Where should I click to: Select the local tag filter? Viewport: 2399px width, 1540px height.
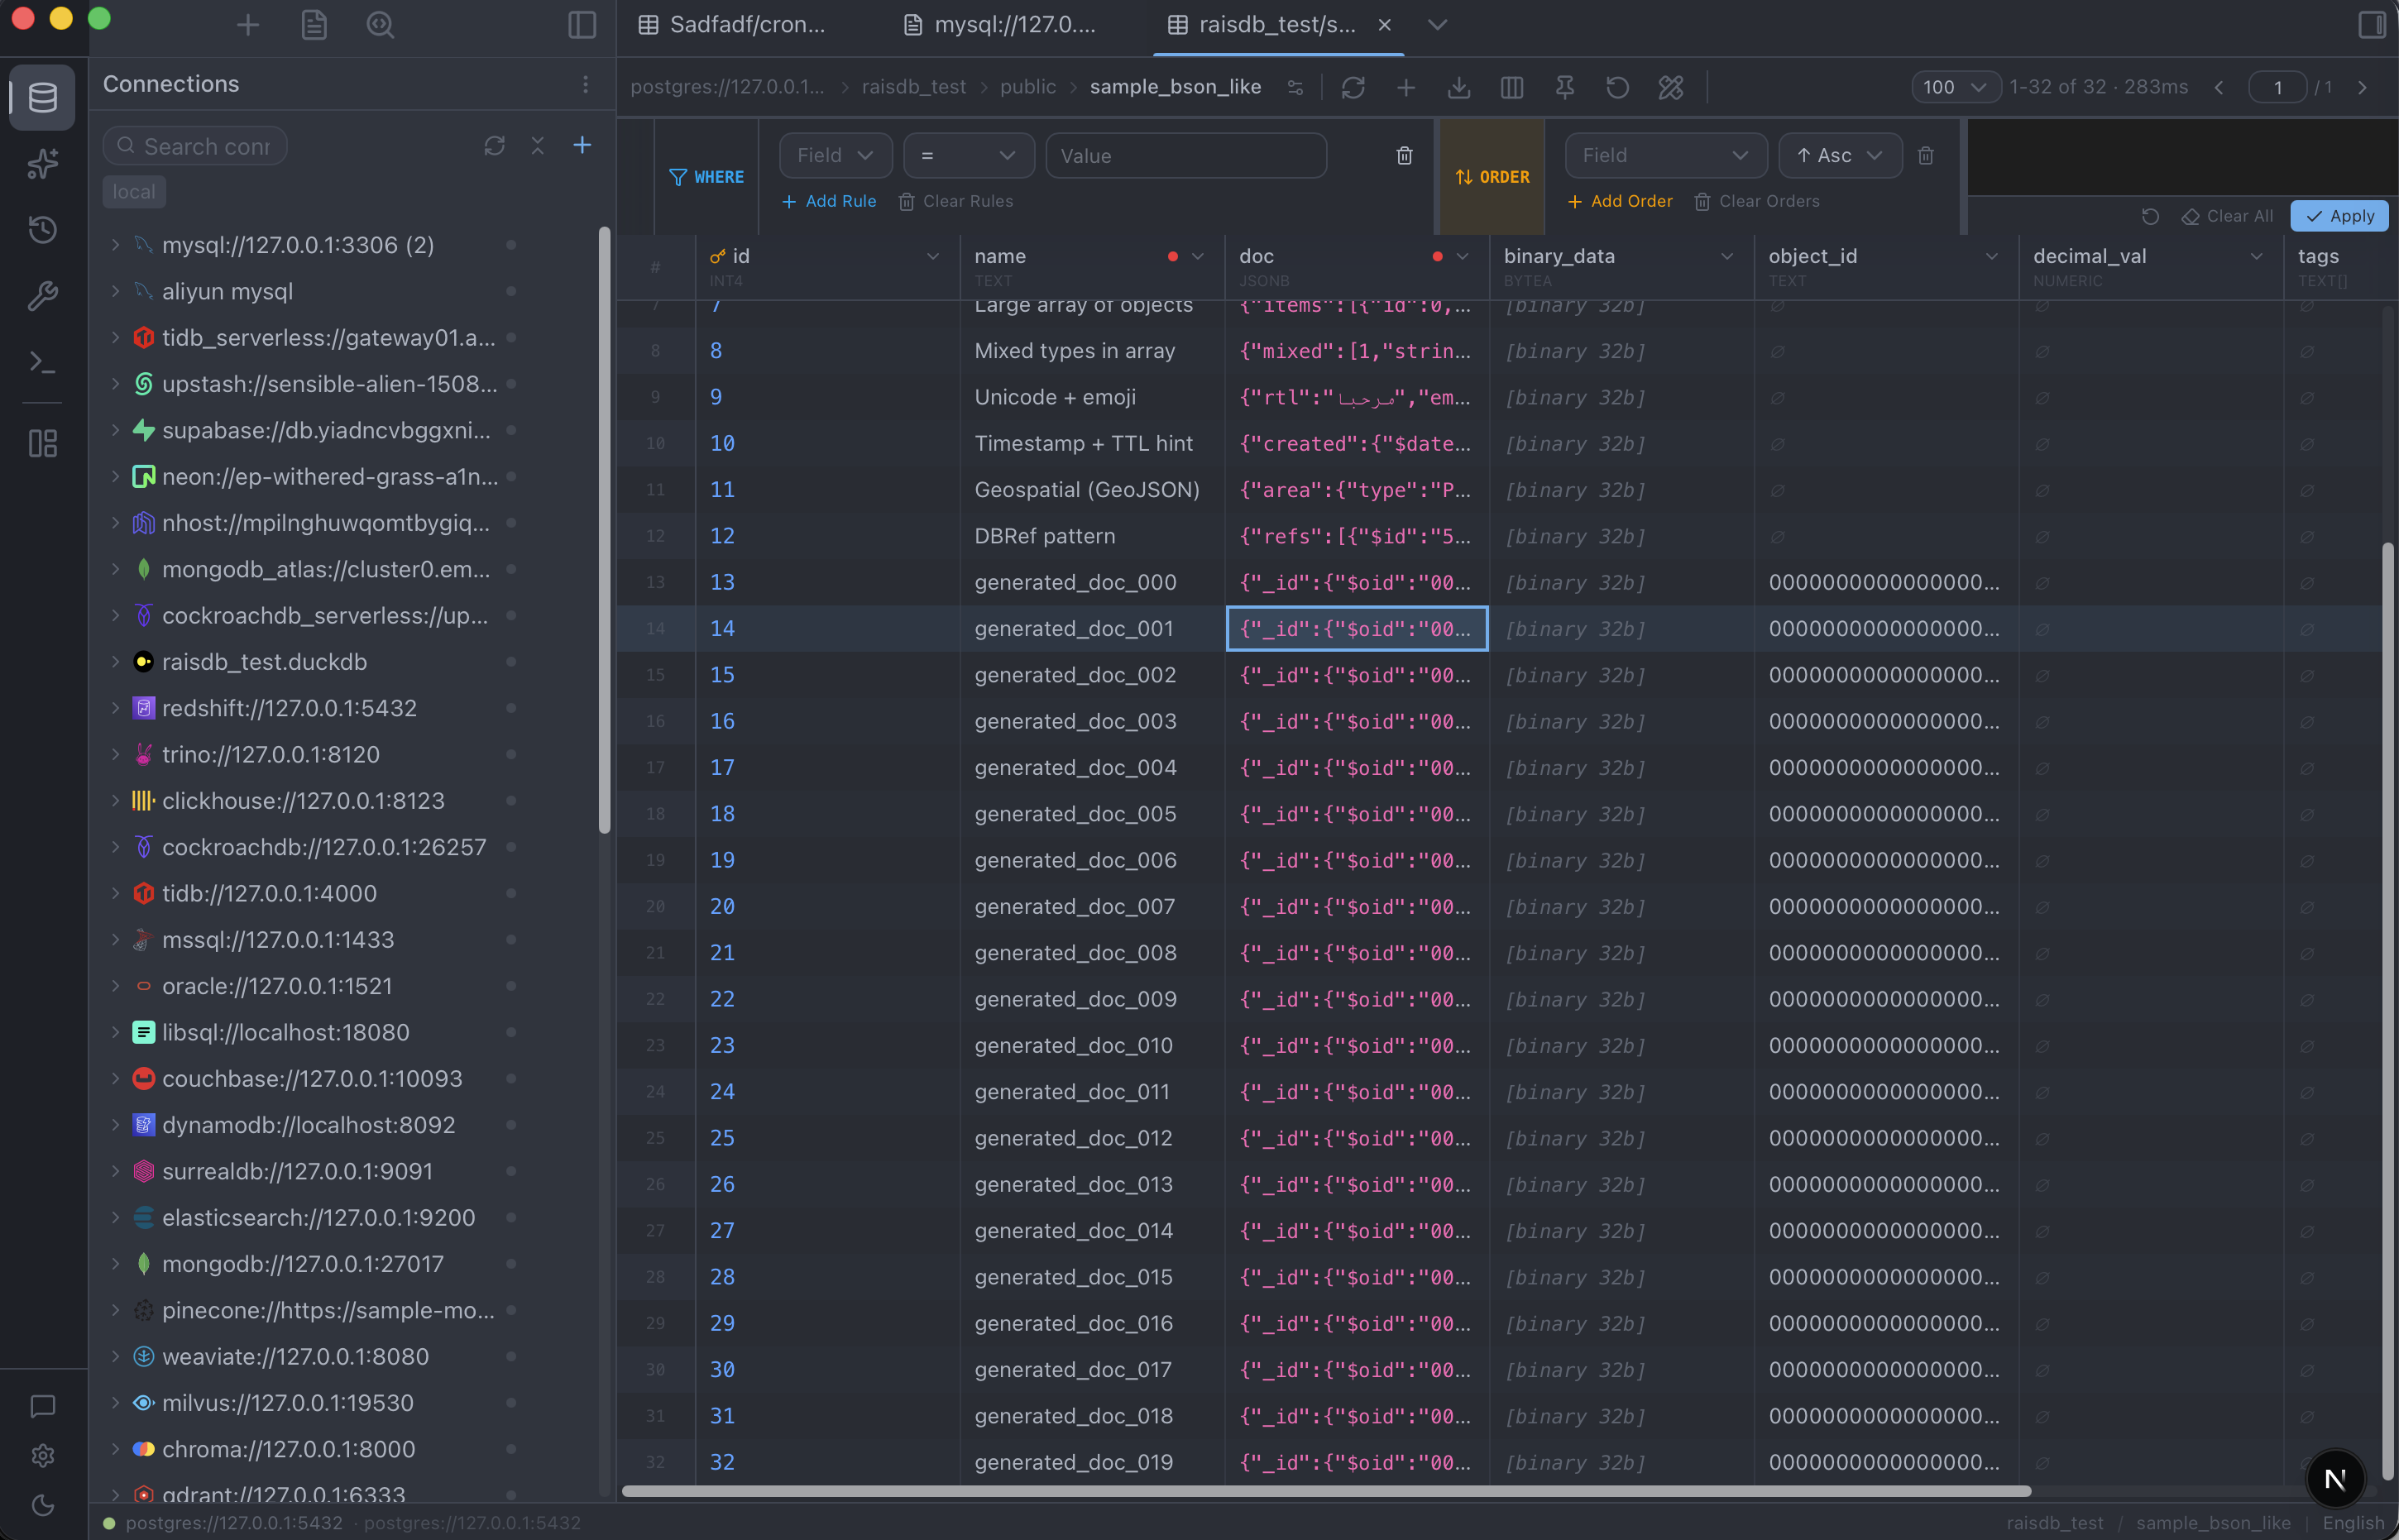point(134,192)
